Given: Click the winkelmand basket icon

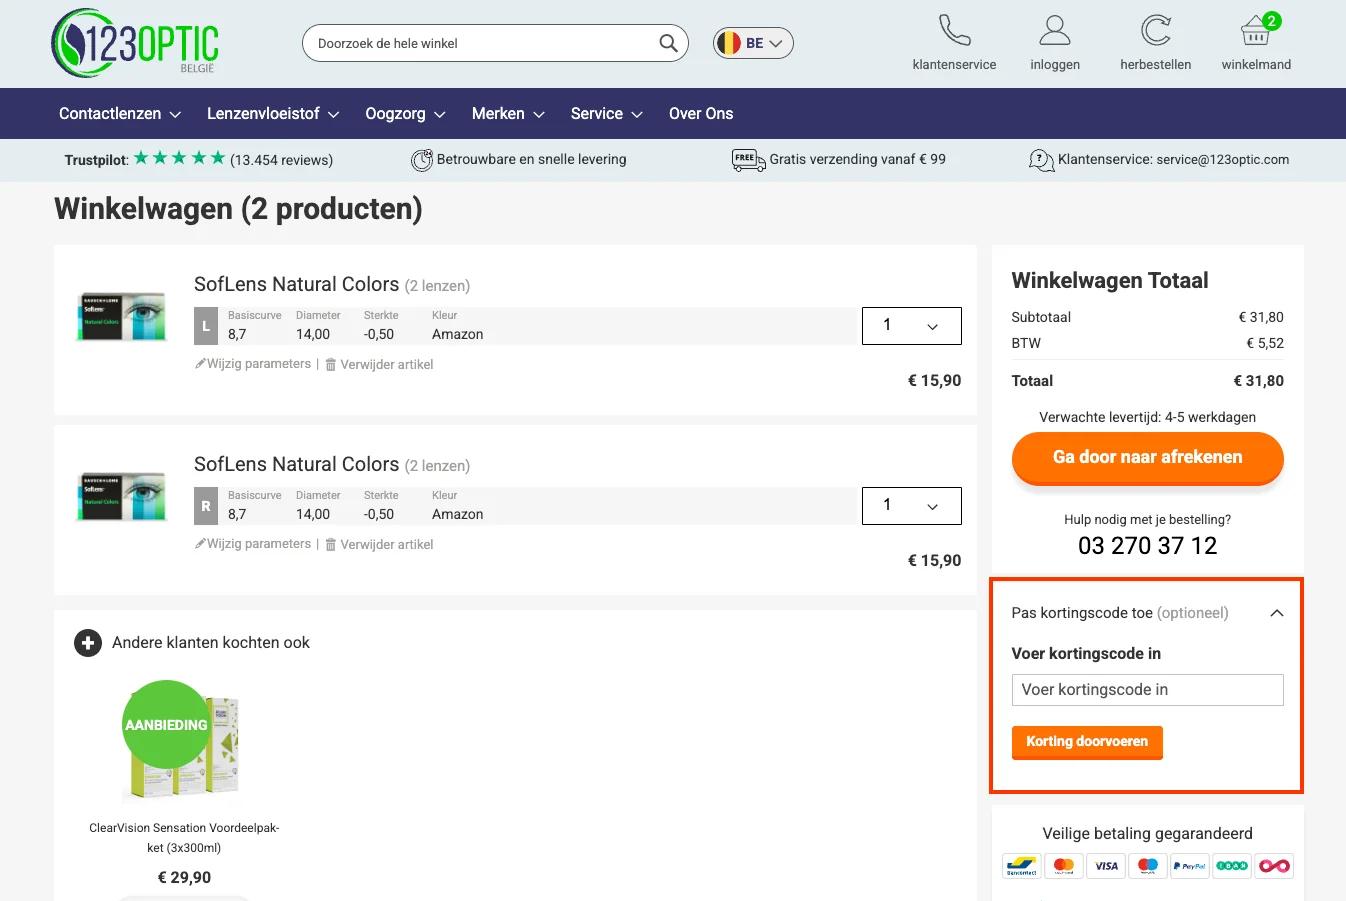Looking at the screenshot, I should (1255, 32).
